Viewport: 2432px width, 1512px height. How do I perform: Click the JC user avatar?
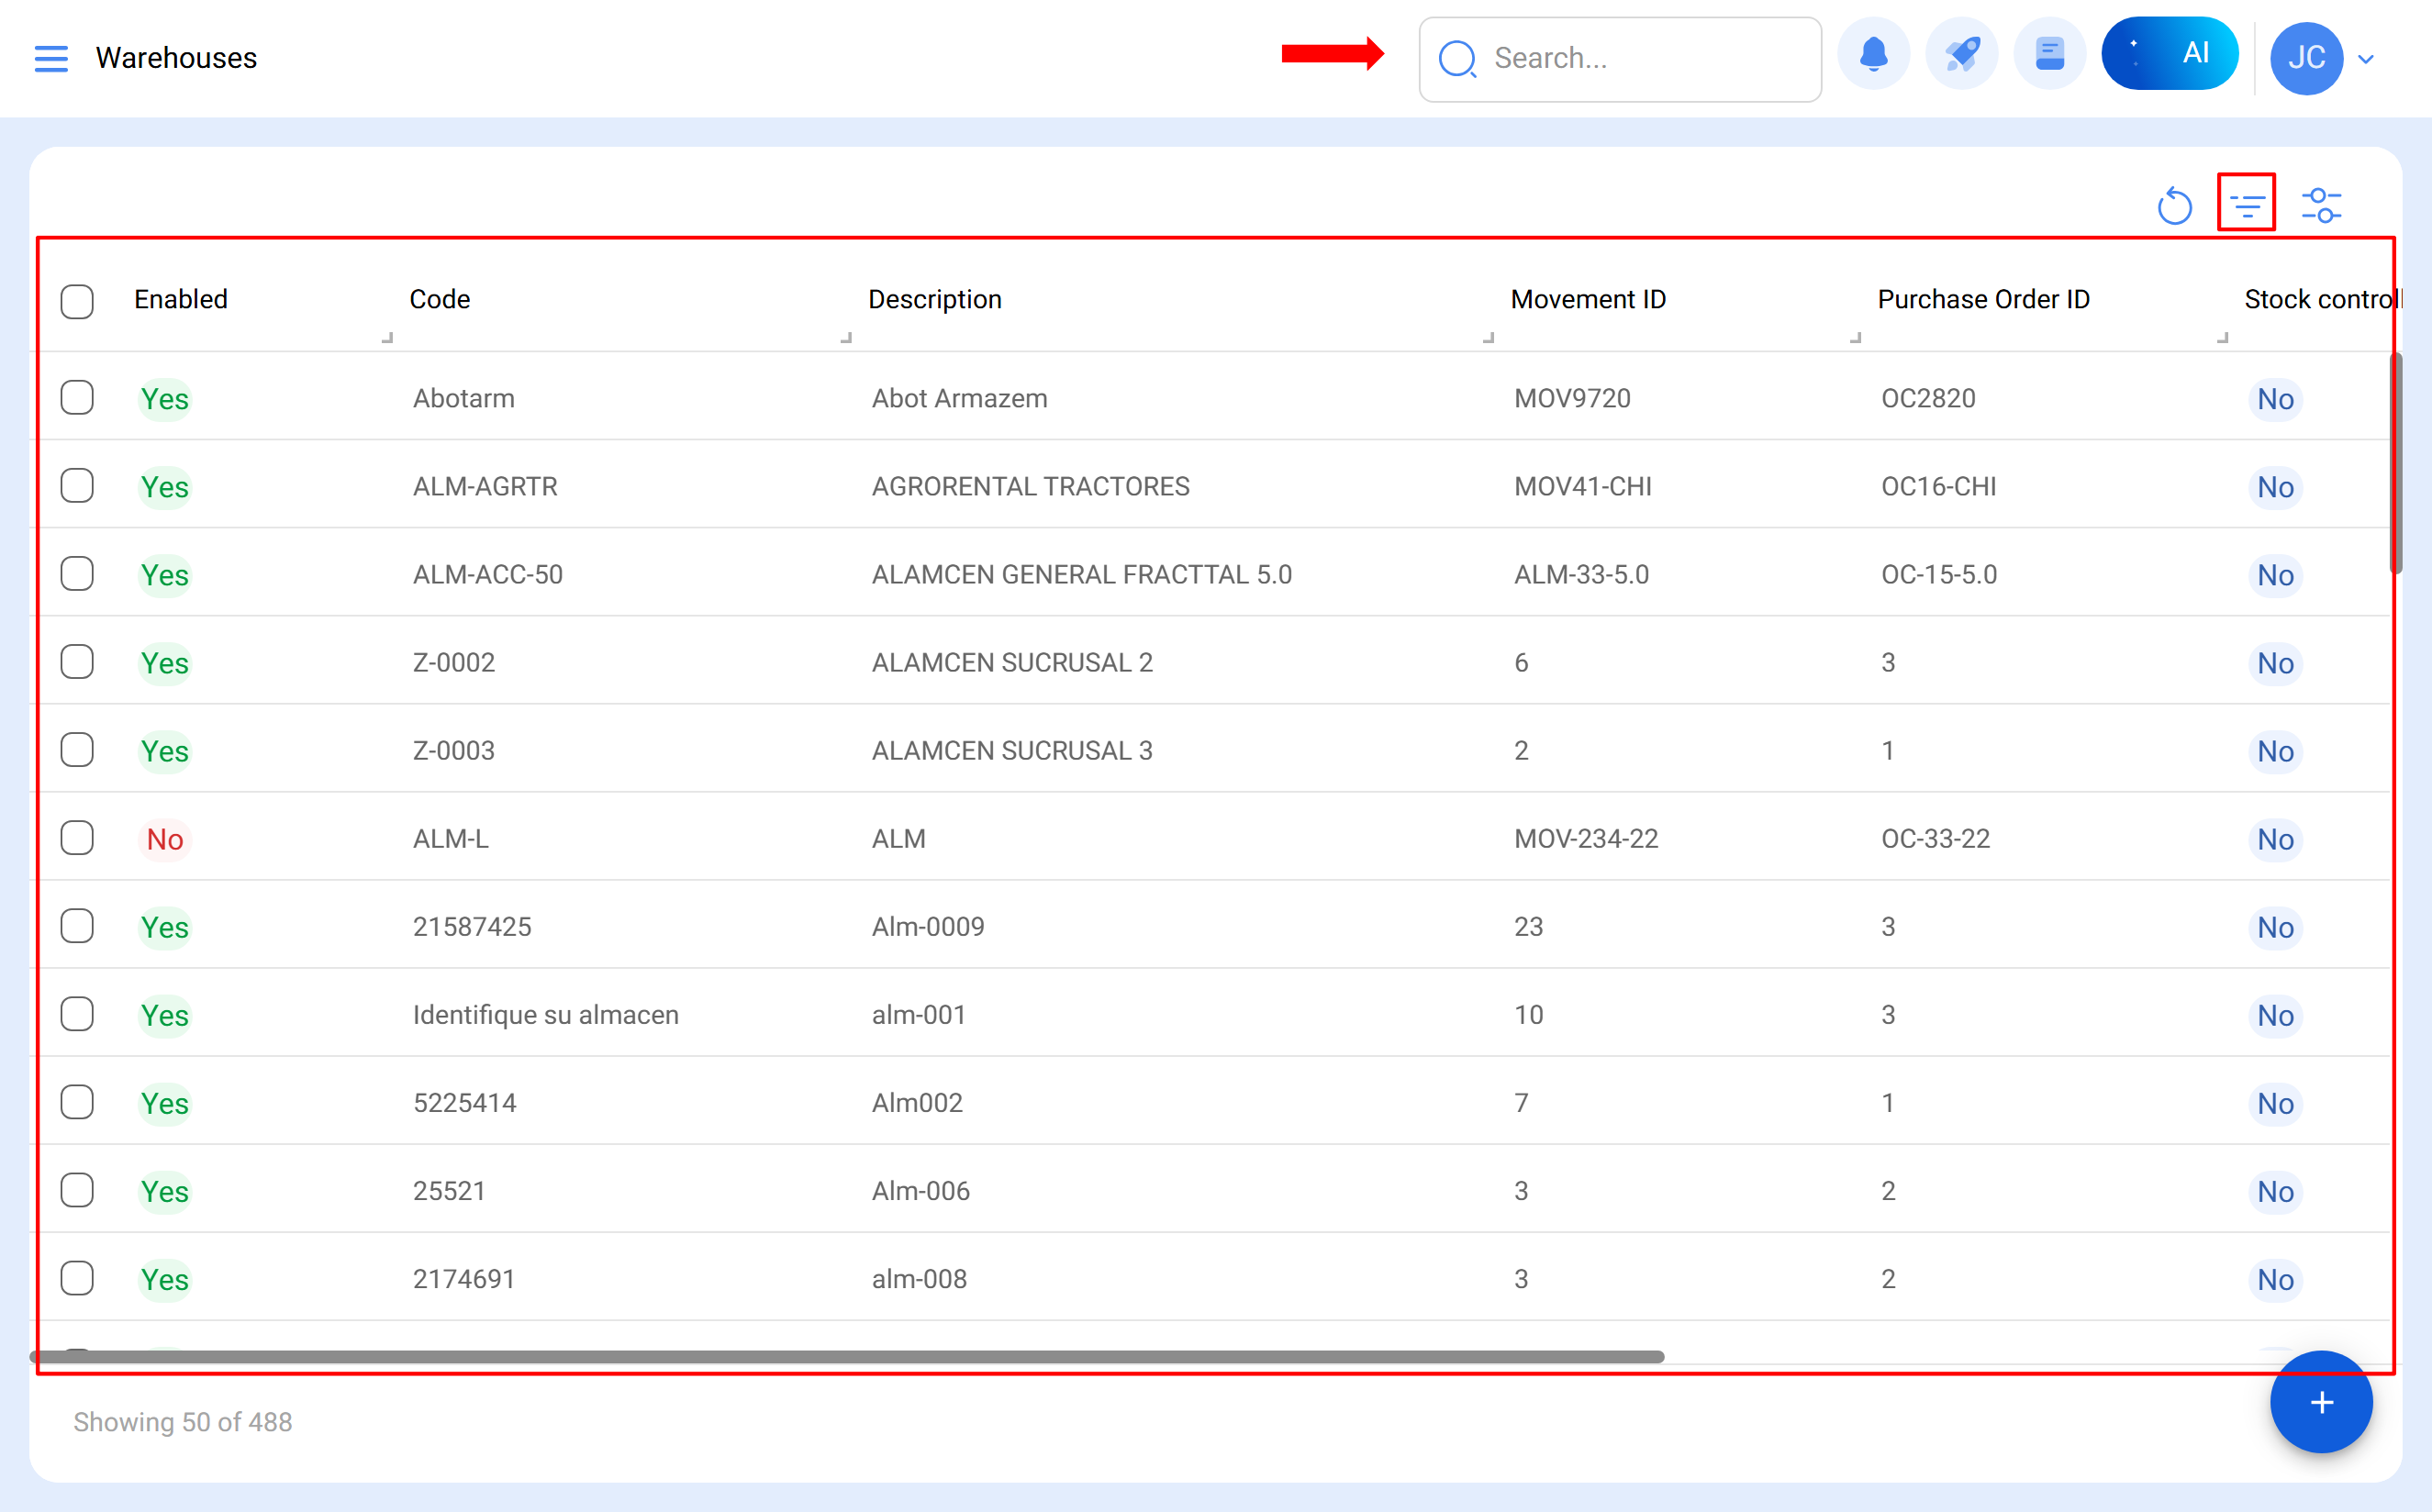coord(2308,58)
